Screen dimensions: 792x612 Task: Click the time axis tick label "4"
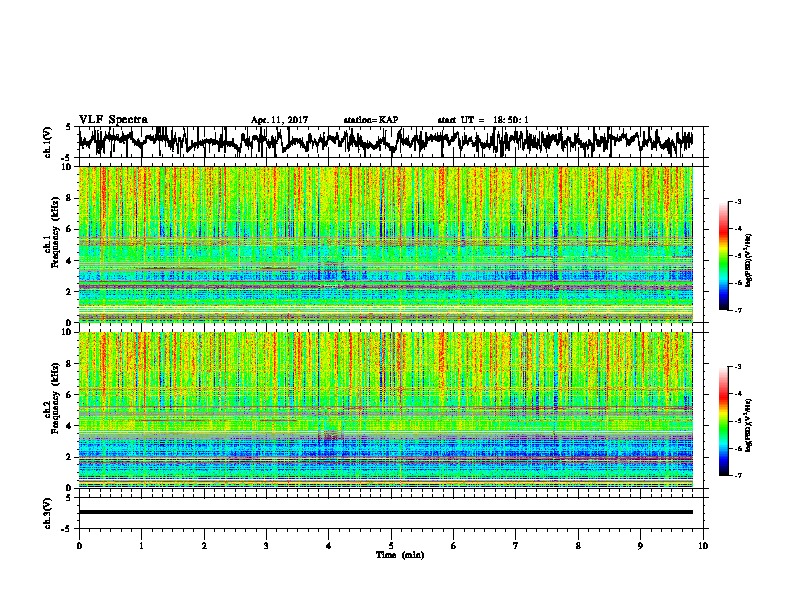click(x=329, y=546)
